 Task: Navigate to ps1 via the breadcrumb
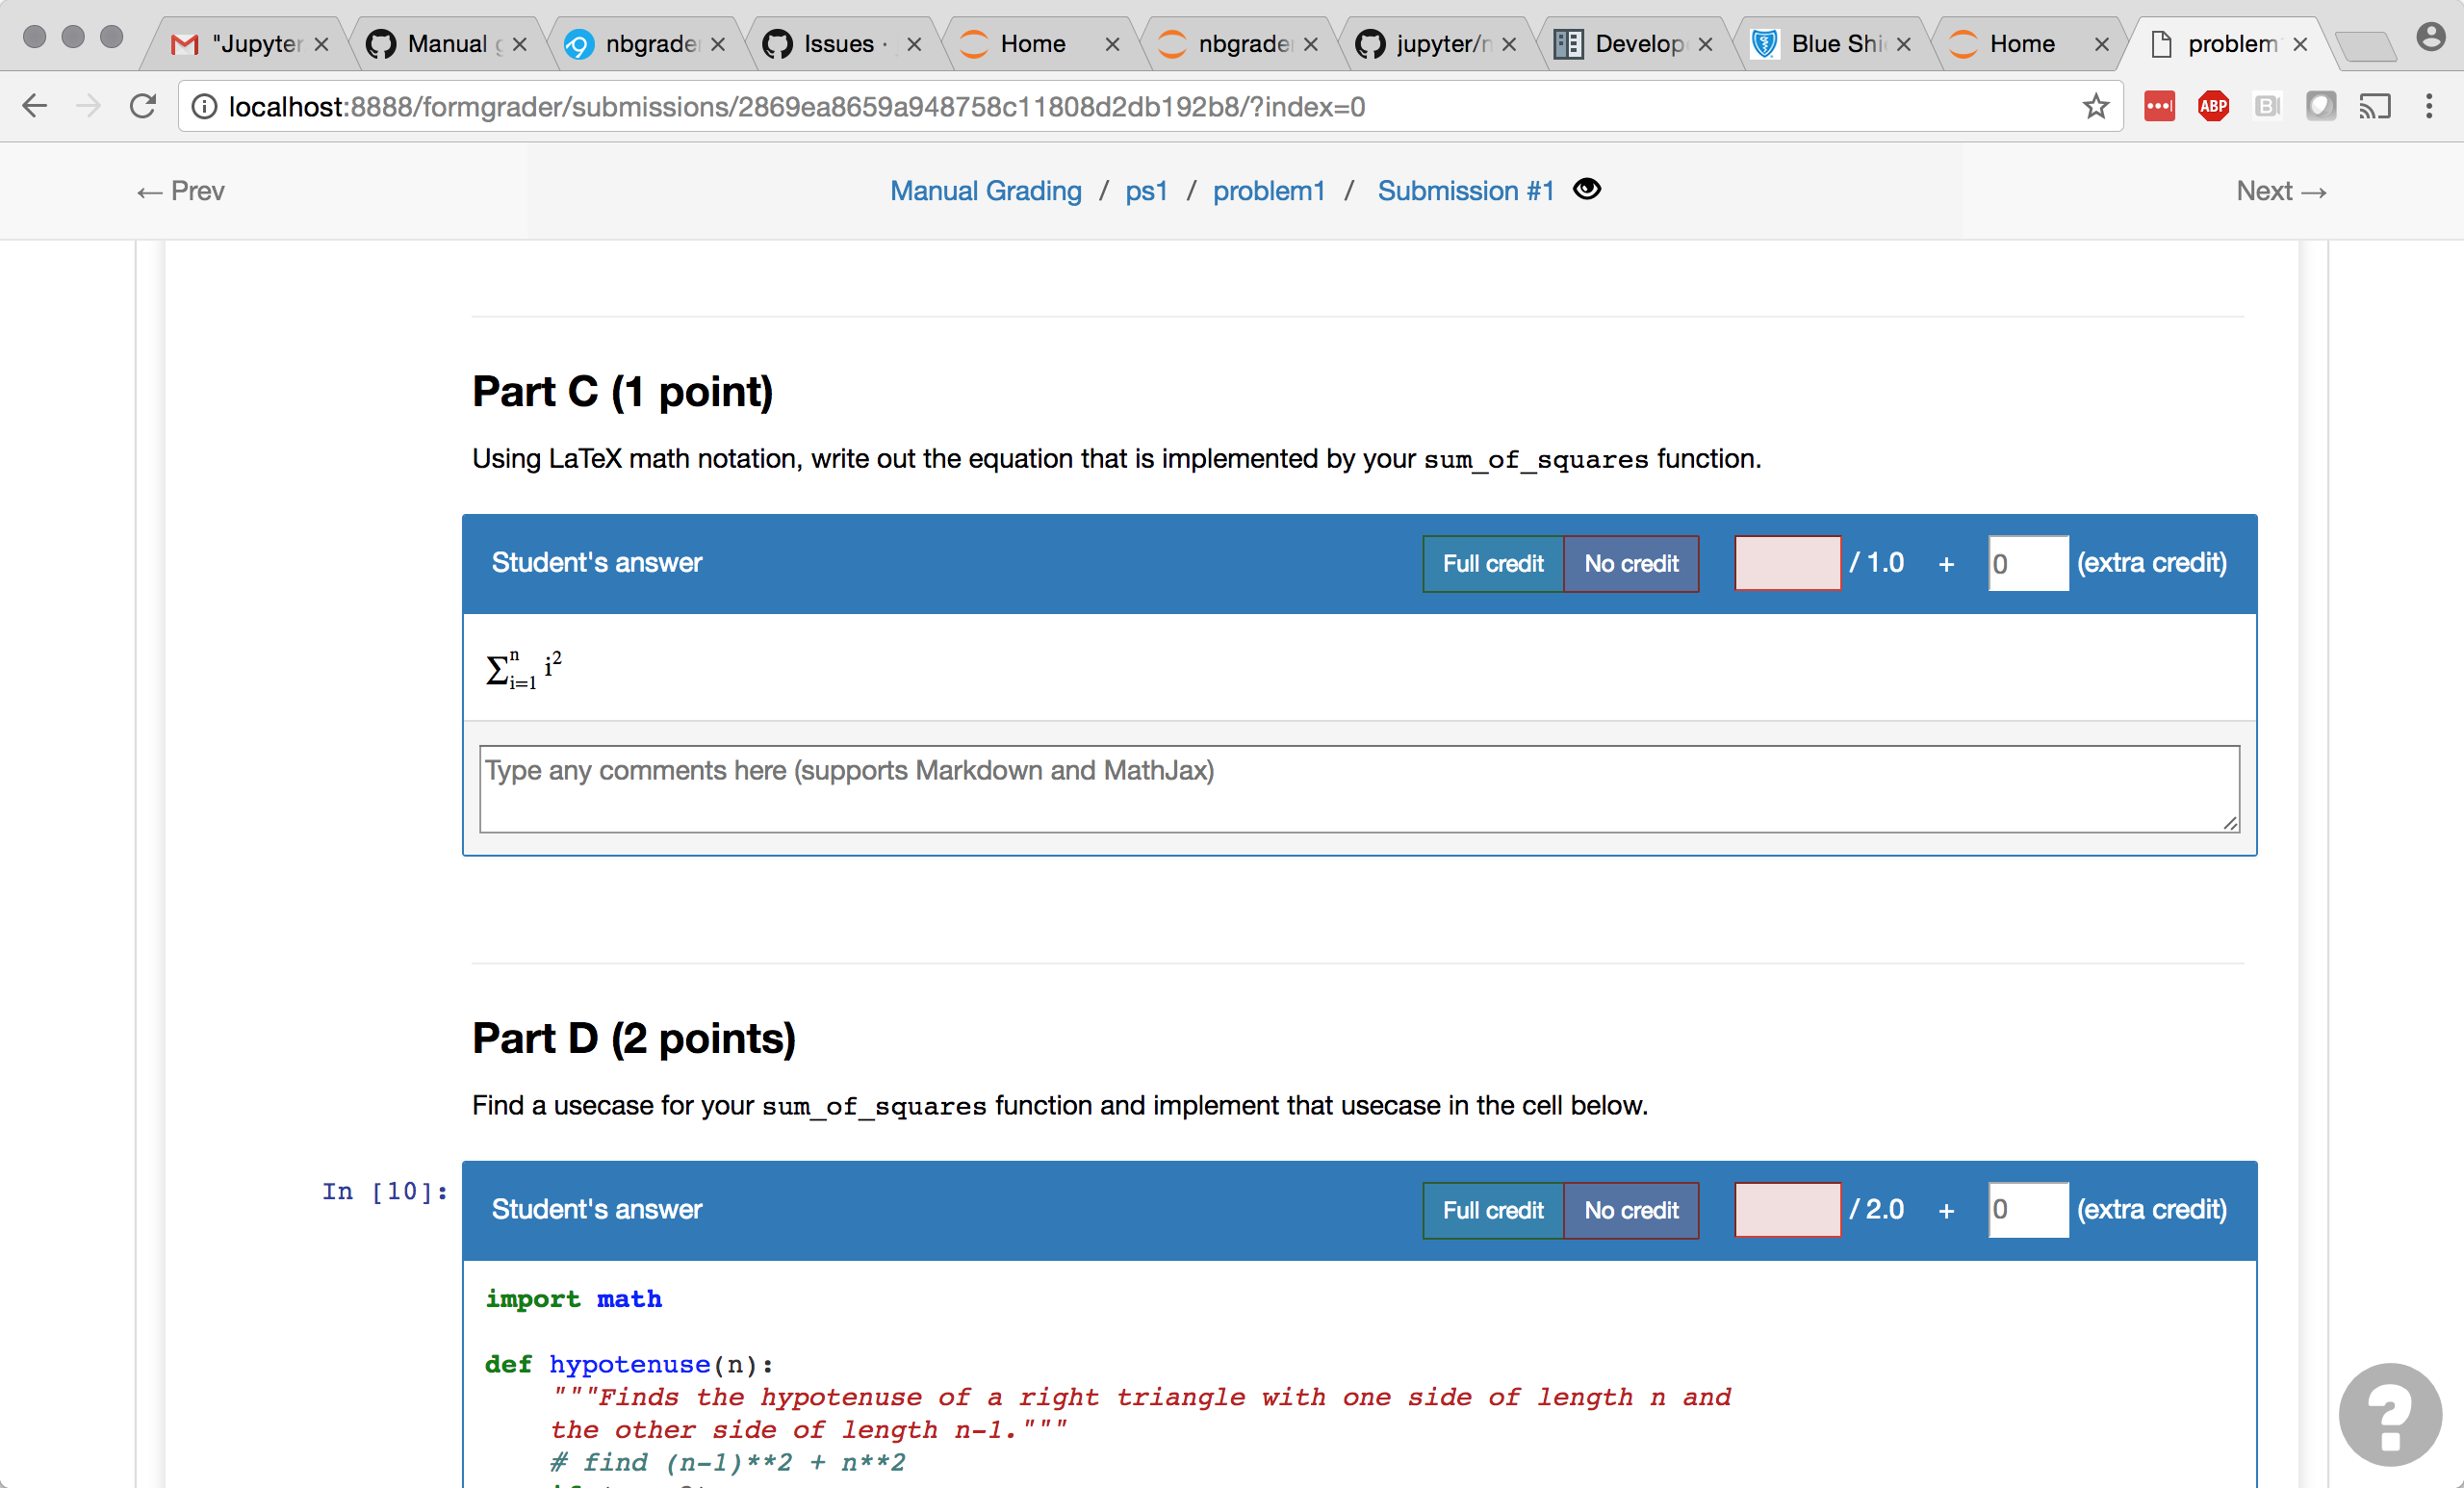point(1146,190)
